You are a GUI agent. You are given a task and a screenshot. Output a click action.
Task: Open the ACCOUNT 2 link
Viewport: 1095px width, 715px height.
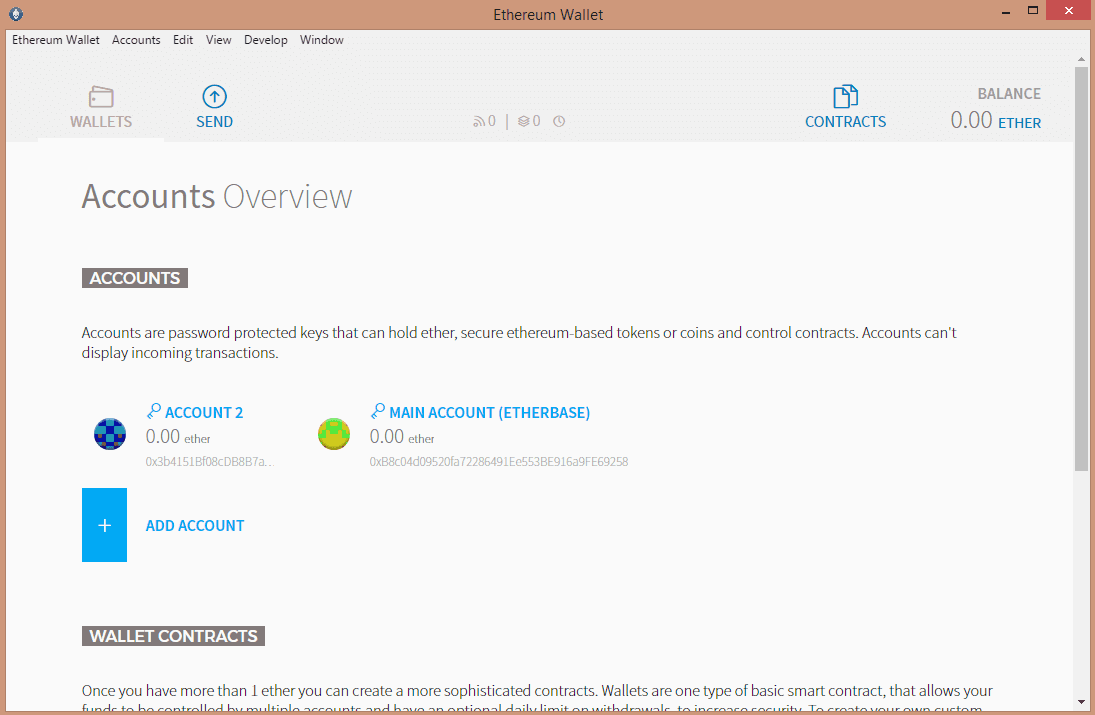(204, 412)
